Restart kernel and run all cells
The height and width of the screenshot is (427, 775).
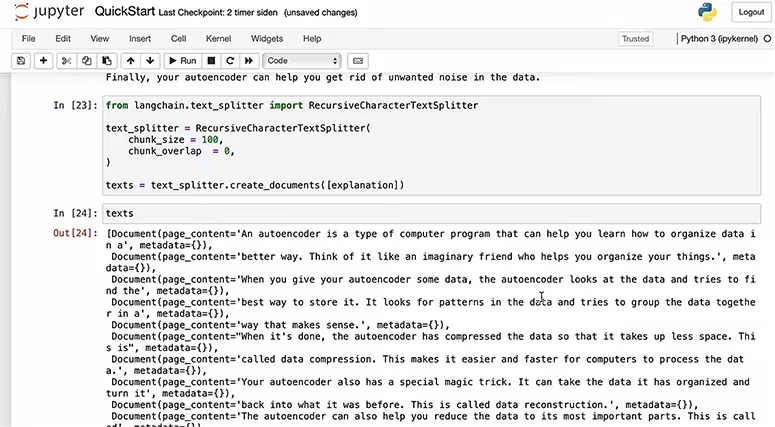[x=249, y=61]
